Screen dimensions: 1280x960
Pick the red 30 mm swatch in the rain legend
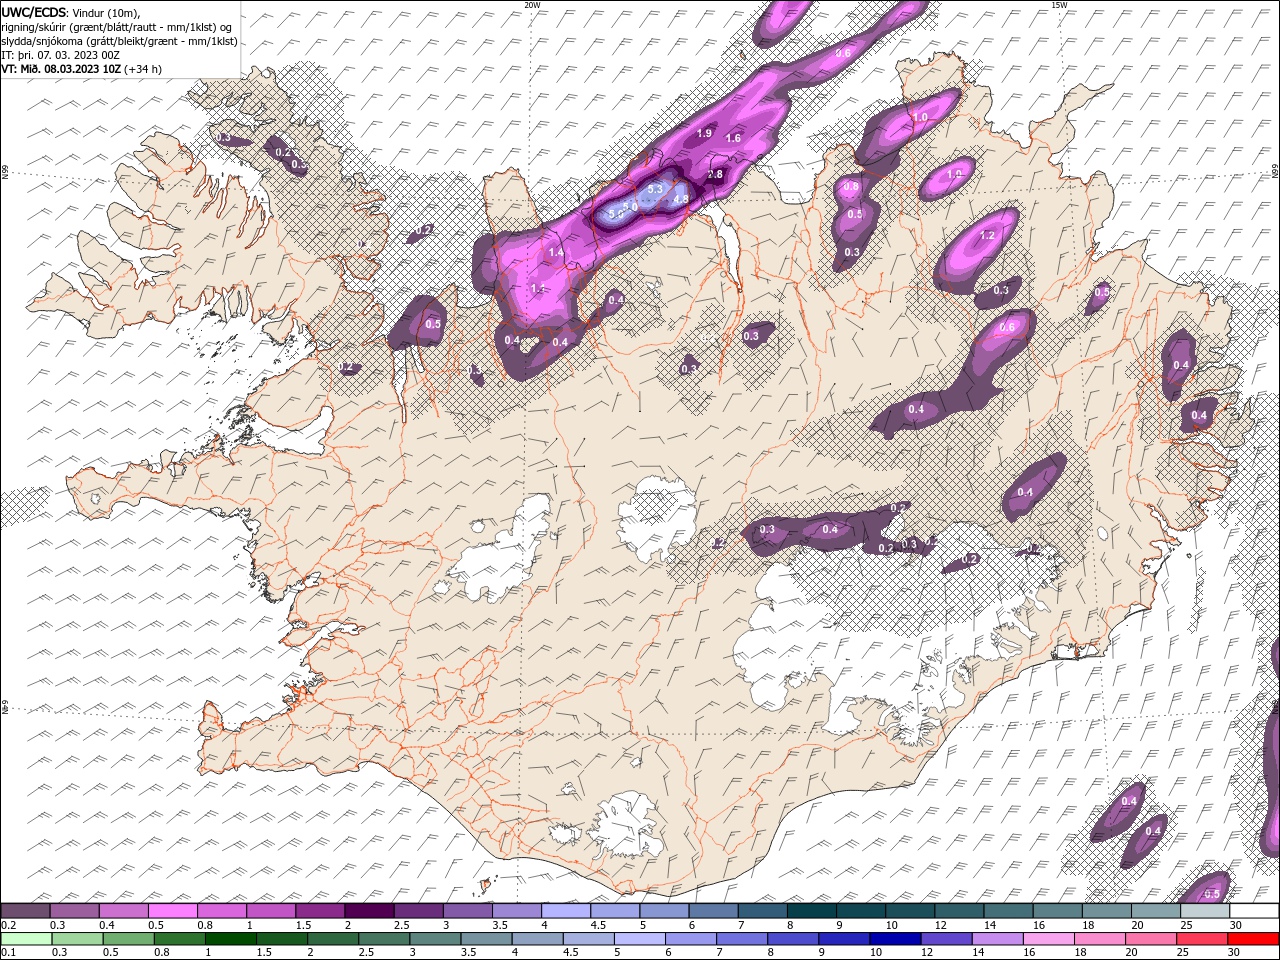pyautogui.click(x=1253, y=939)
